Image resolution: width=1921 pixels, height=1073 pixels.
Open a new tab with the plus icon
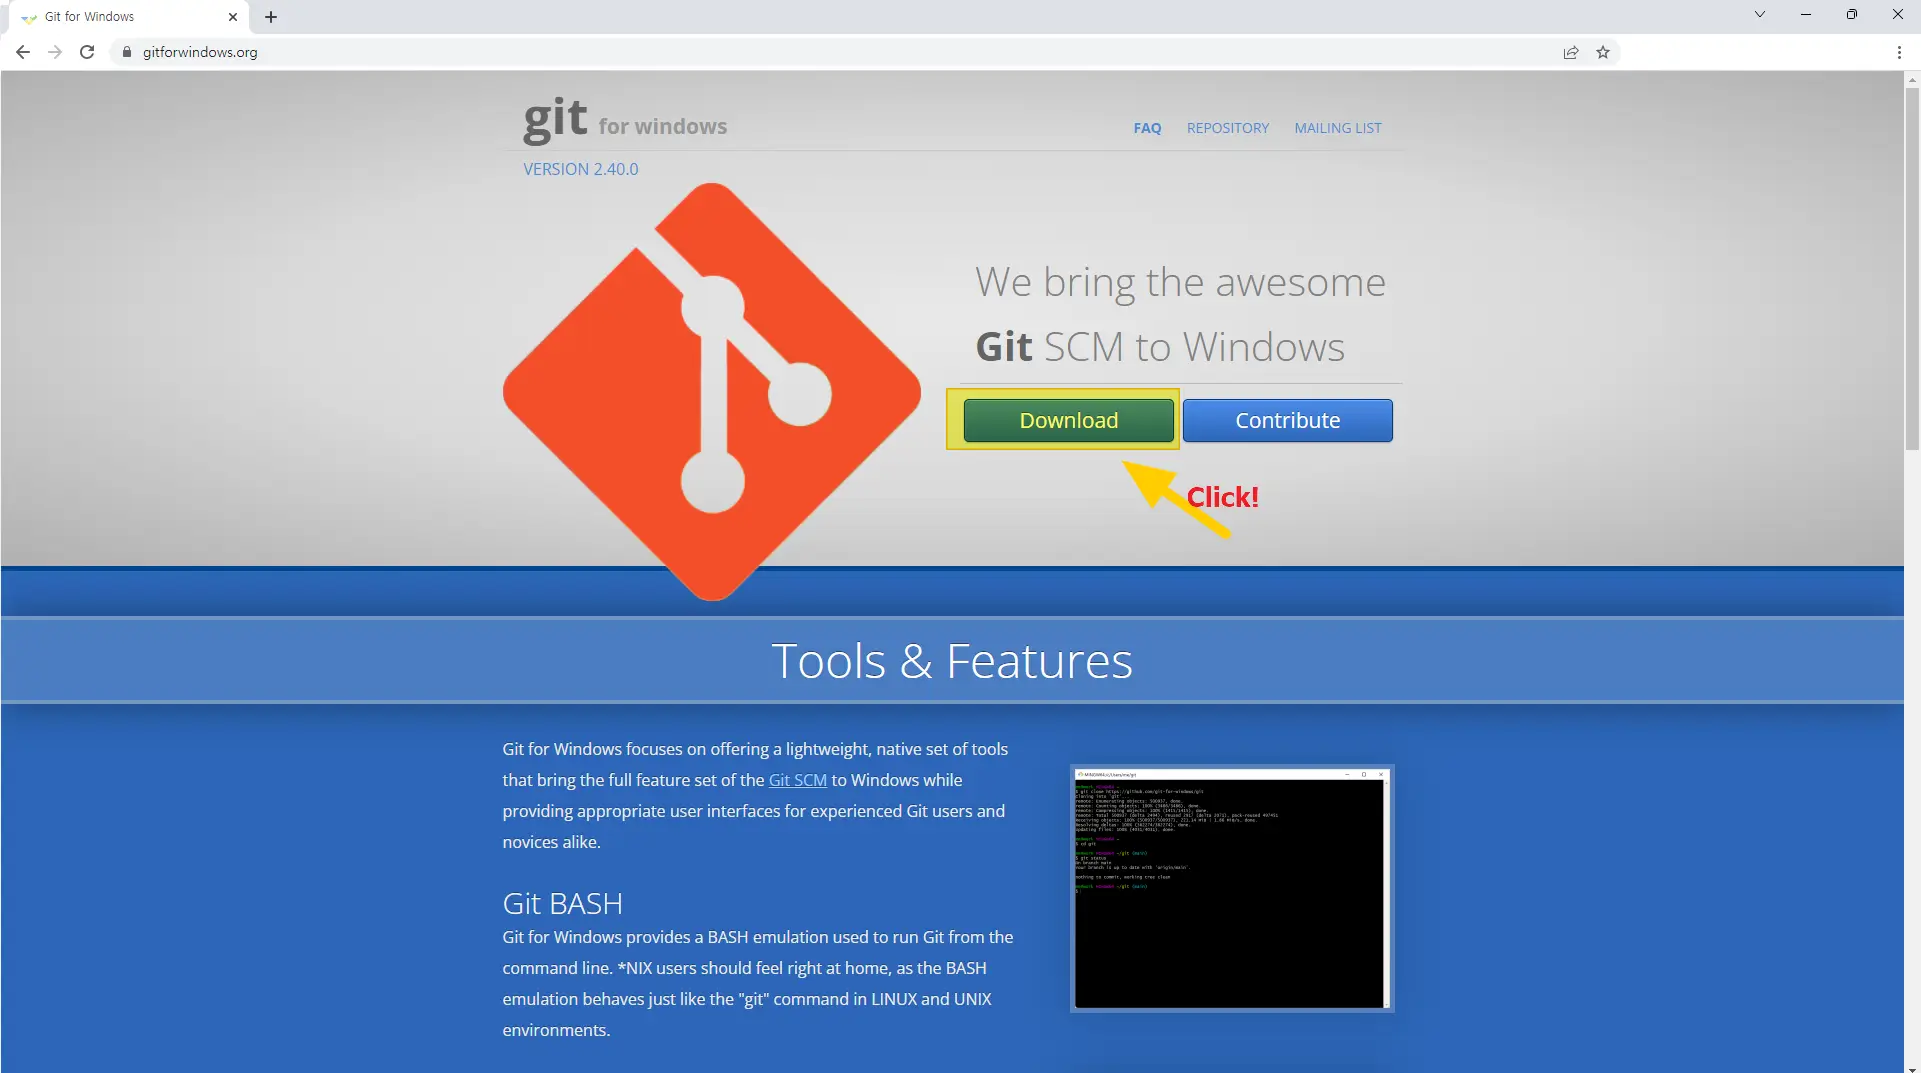[271, 17]
